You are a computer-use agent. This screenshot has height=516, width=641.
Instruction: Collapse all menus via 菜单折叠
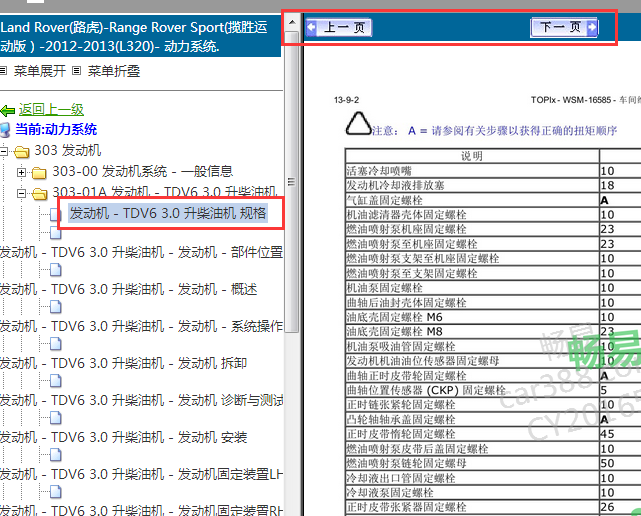(114, 71)
